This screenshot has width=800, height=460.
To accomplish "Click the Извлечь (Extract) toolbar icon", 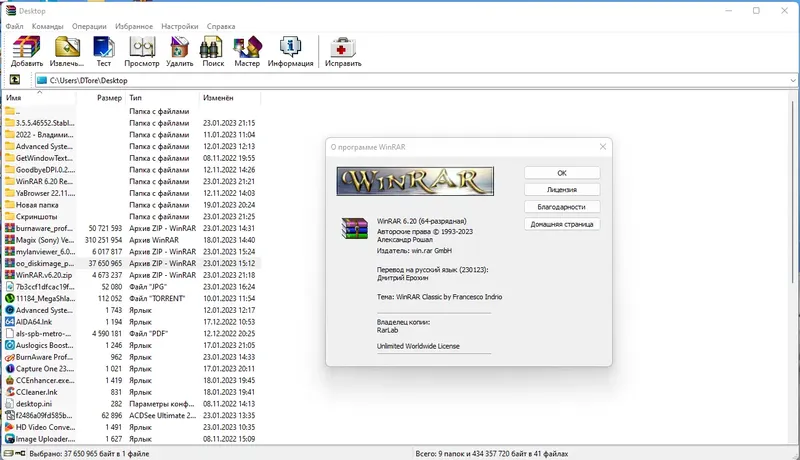I will (67, 52).
